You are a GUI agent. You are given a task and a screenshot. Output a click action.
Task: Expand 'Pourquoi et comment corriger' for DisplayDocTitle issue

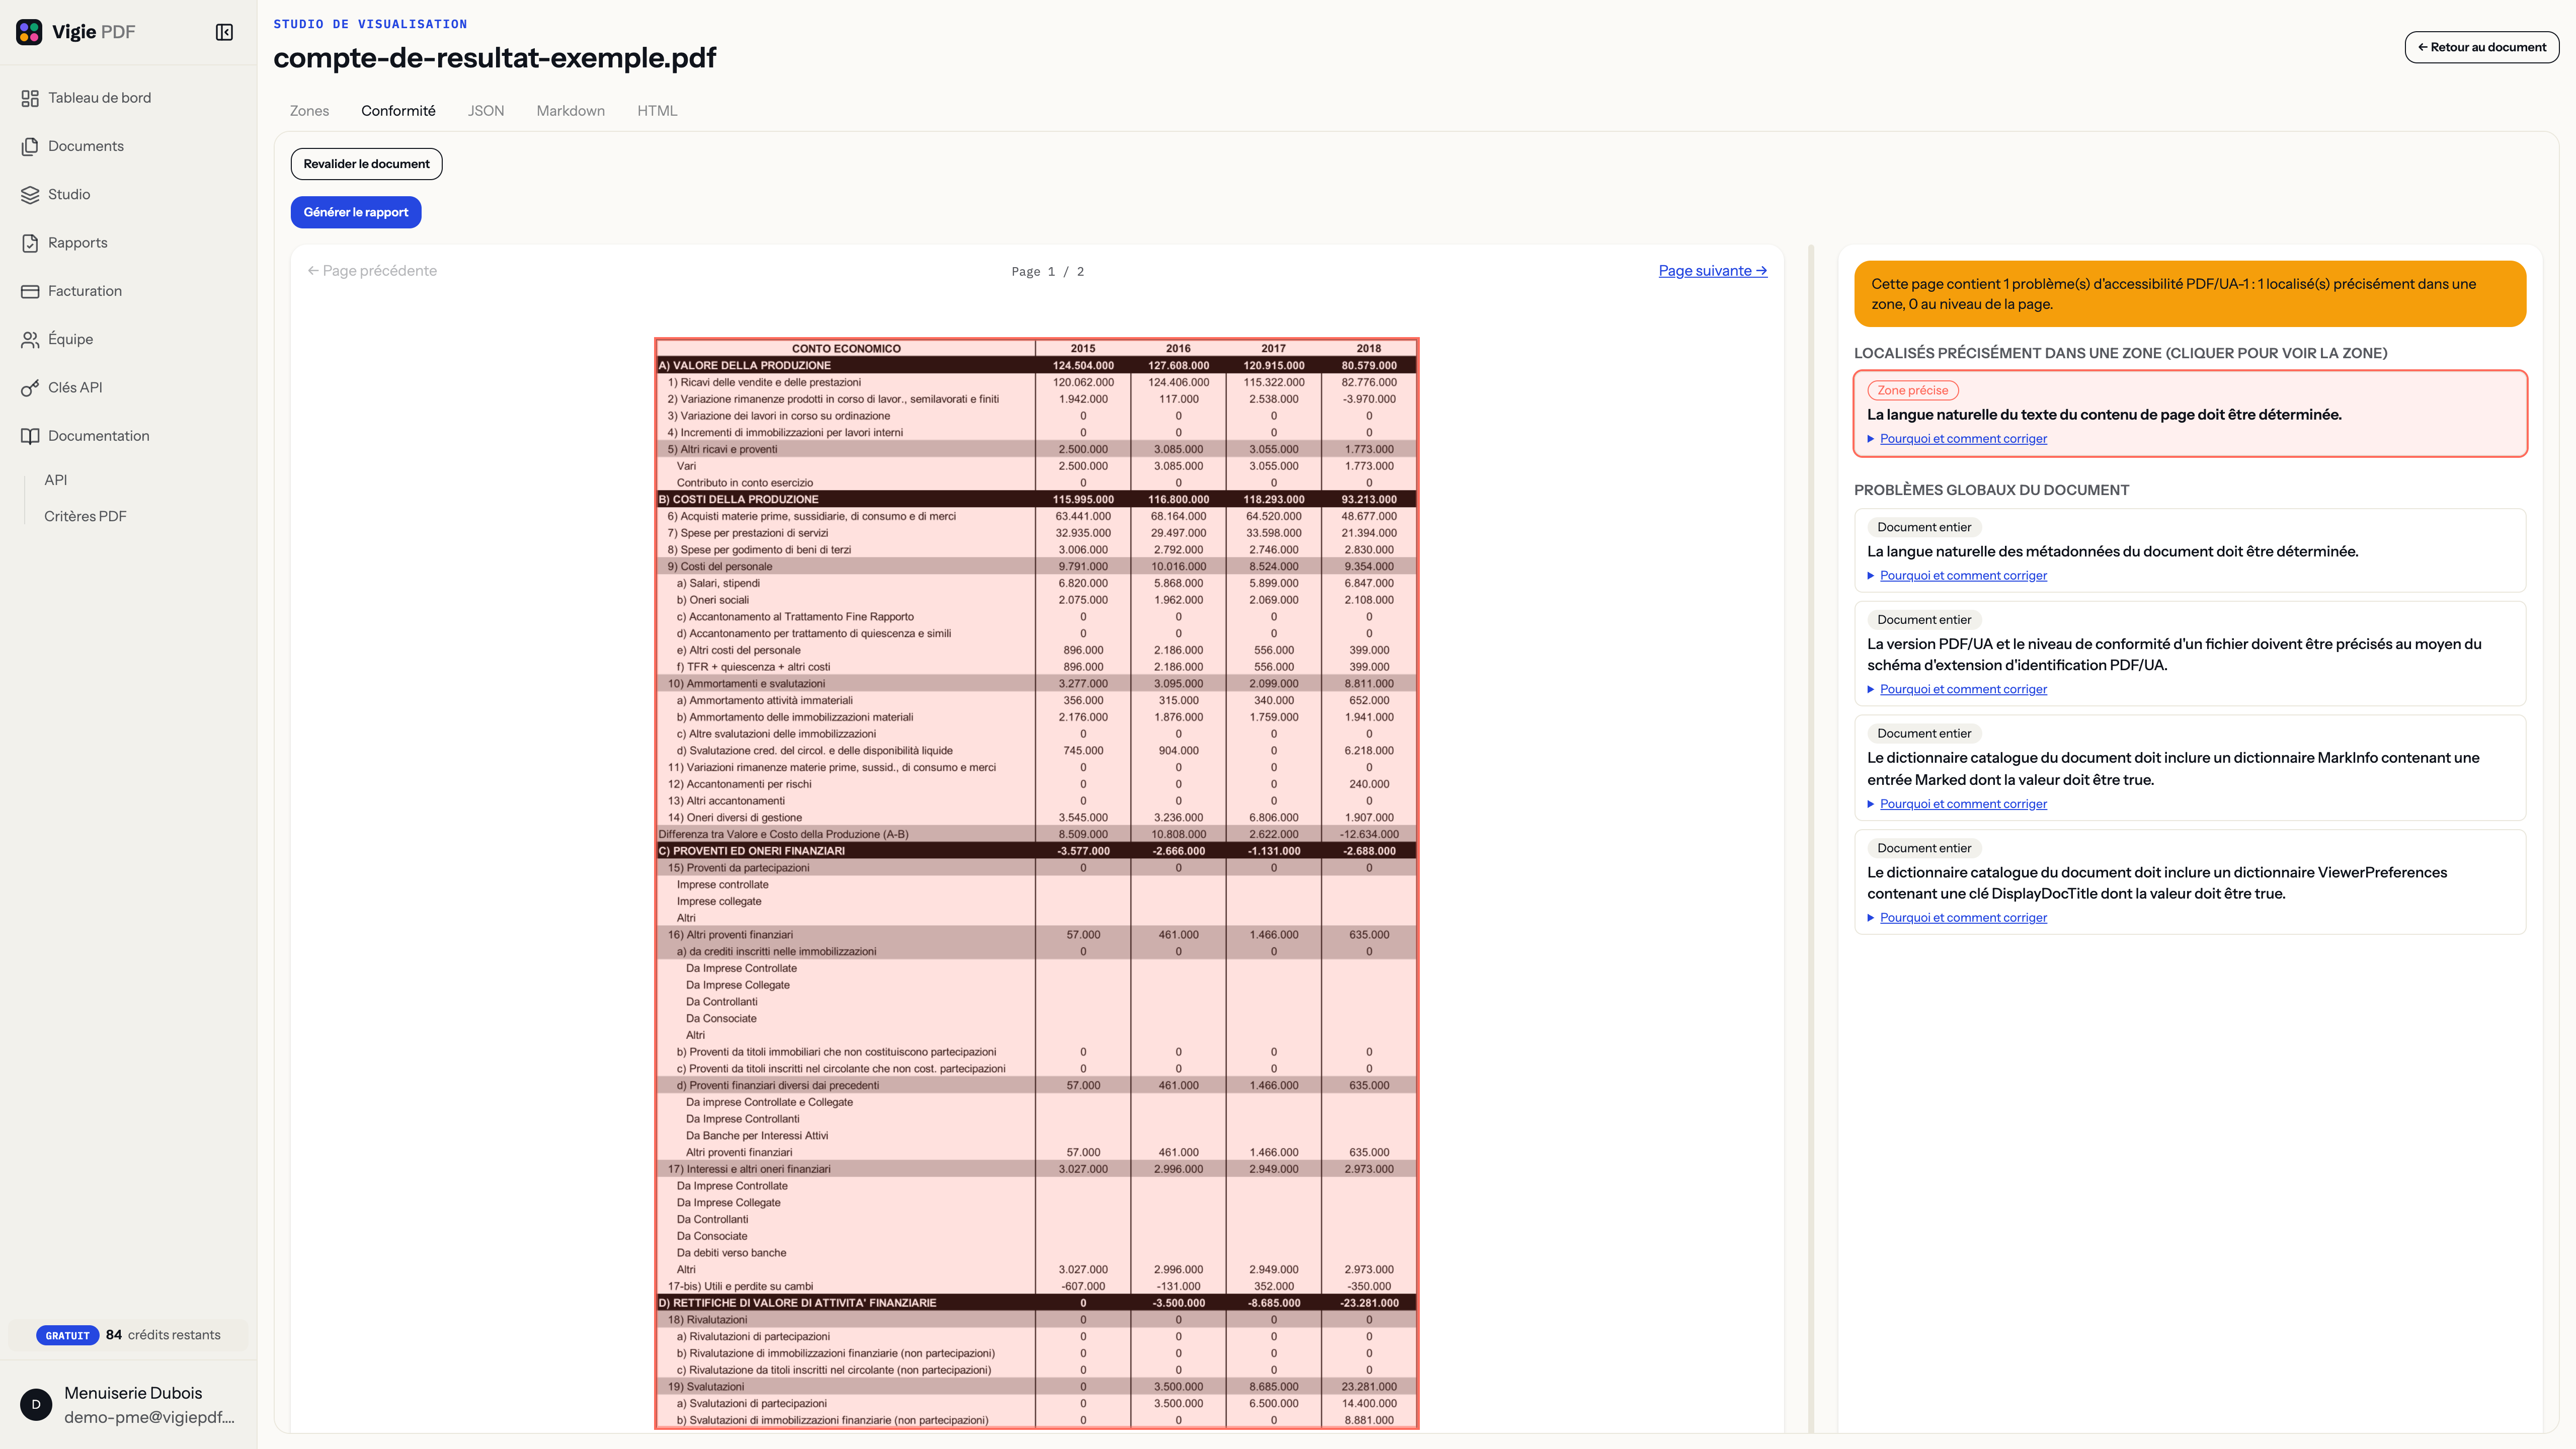click(x=1962, y=918)
